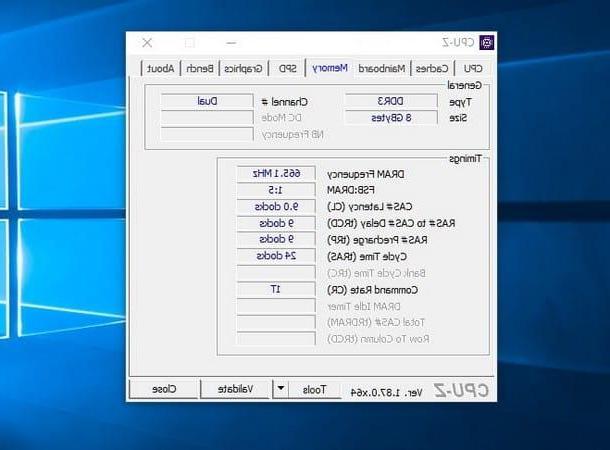This screenshot has width=610, height=450.
Task: Click the CPU-Z app icon in title bar
Action: click(487, 42)
